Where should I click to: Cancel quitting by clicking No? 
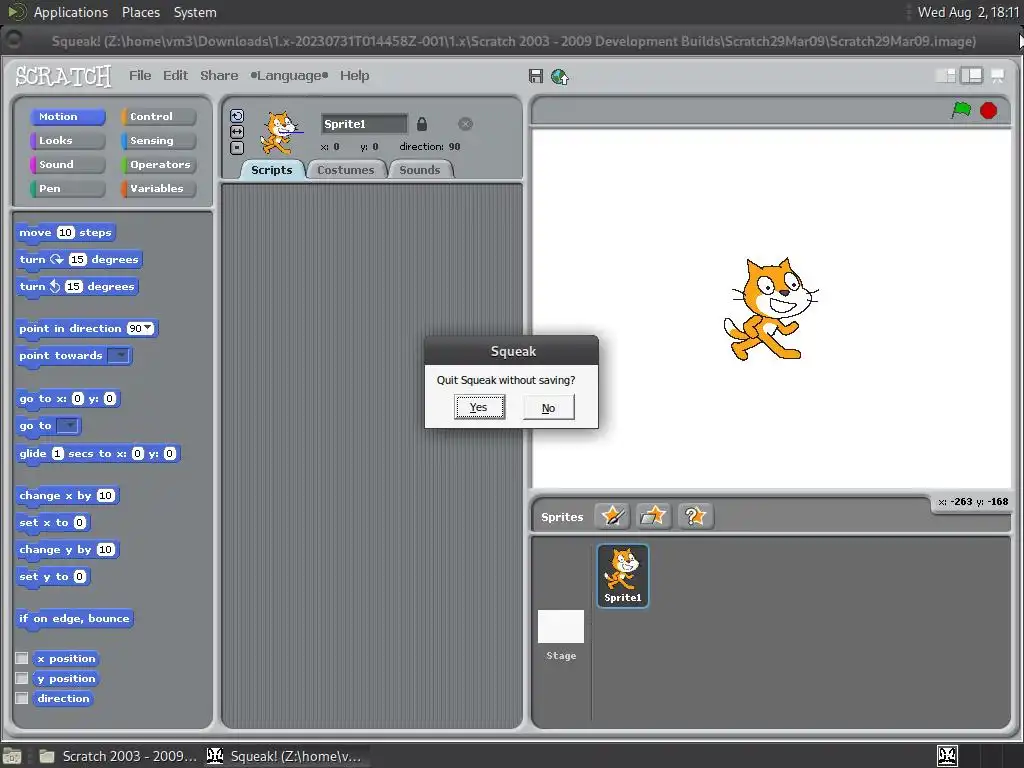[x=549, y=408]
